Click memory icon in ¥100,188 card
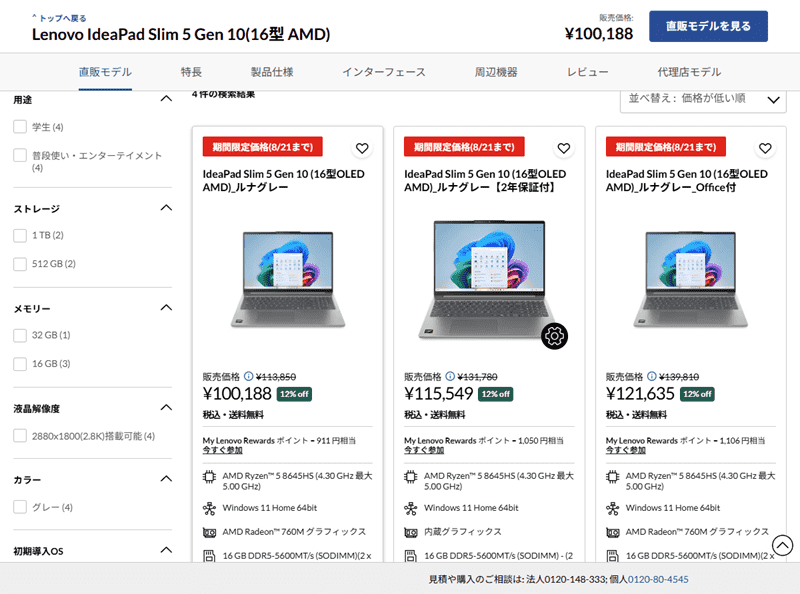800x594 pixels. pos(209,556)
